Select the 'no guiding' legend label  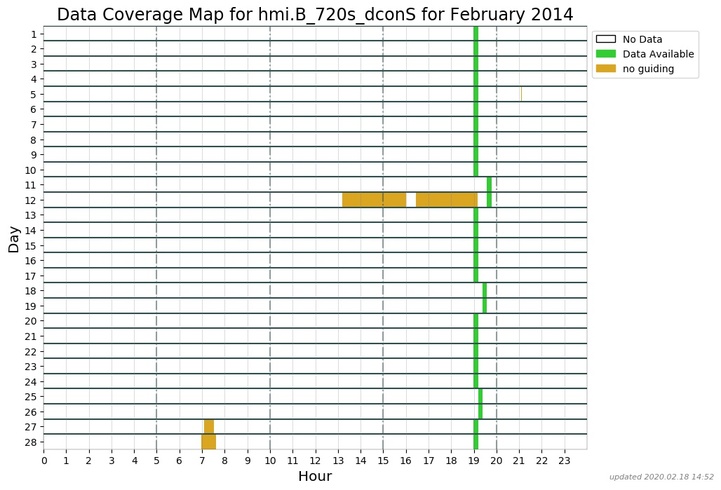[x=648, y=69]
